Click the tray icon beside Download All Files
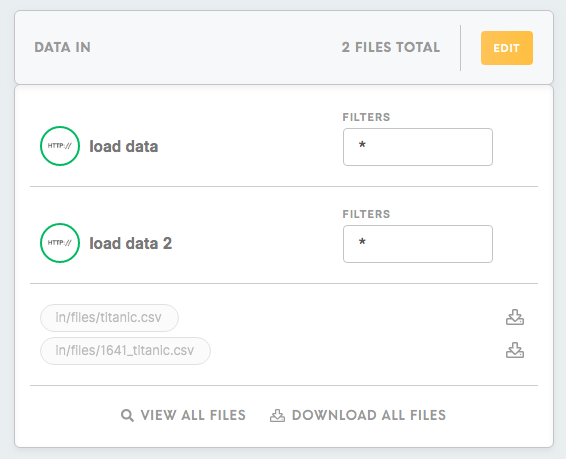The image size is (566, 459). tap(277, 415)
